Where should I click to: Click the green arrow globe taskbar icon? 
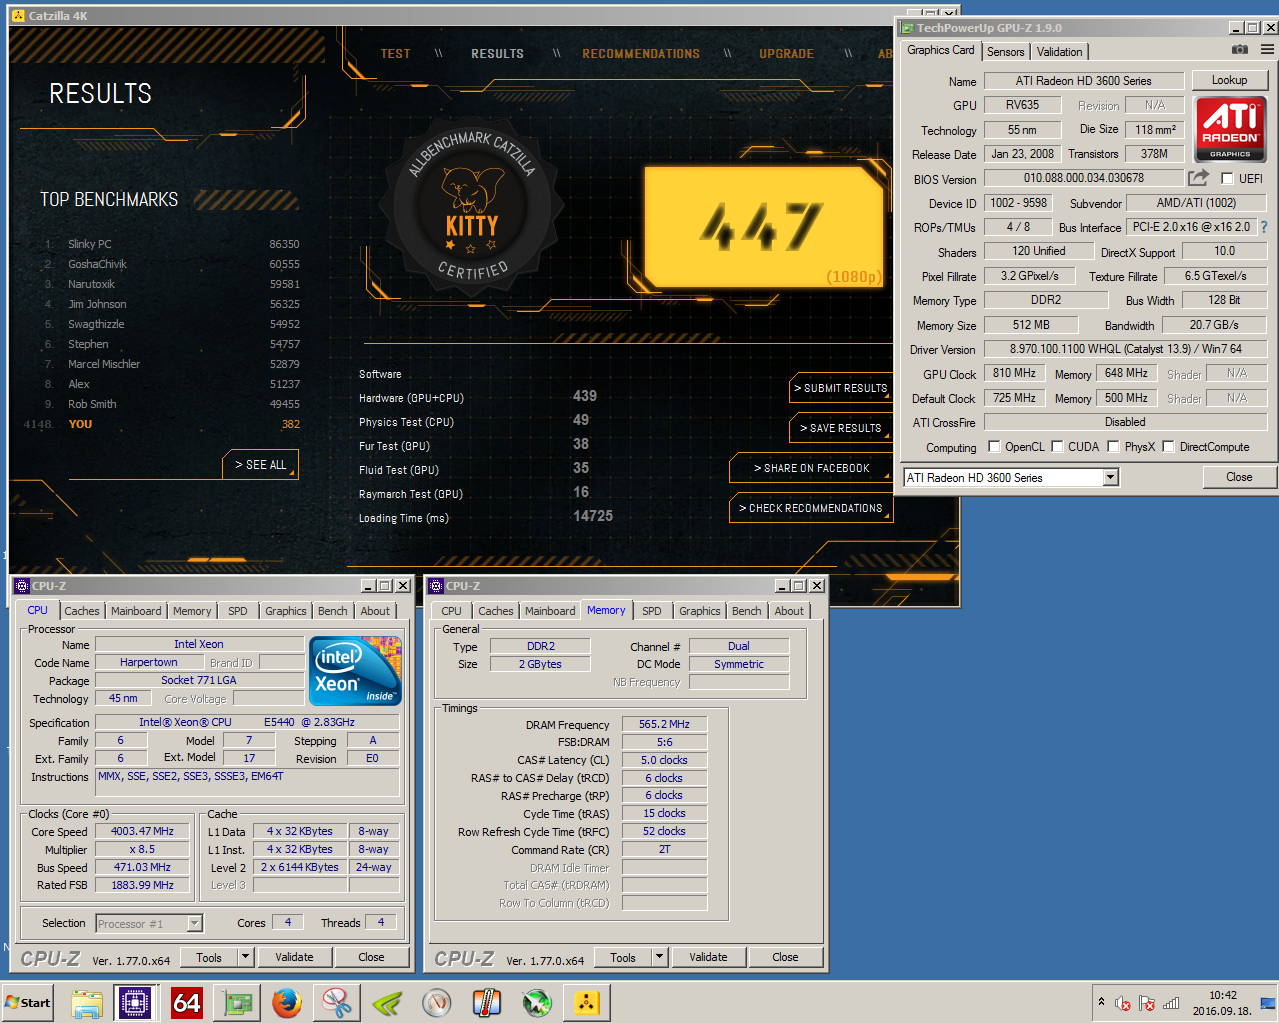click(x=537, y=1003)
